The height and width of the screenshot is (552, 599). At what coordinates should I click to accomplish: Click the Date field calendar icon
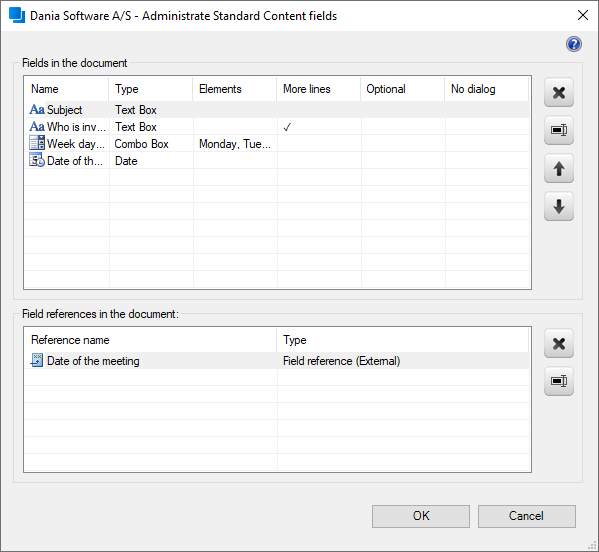[x=37, y=160]
